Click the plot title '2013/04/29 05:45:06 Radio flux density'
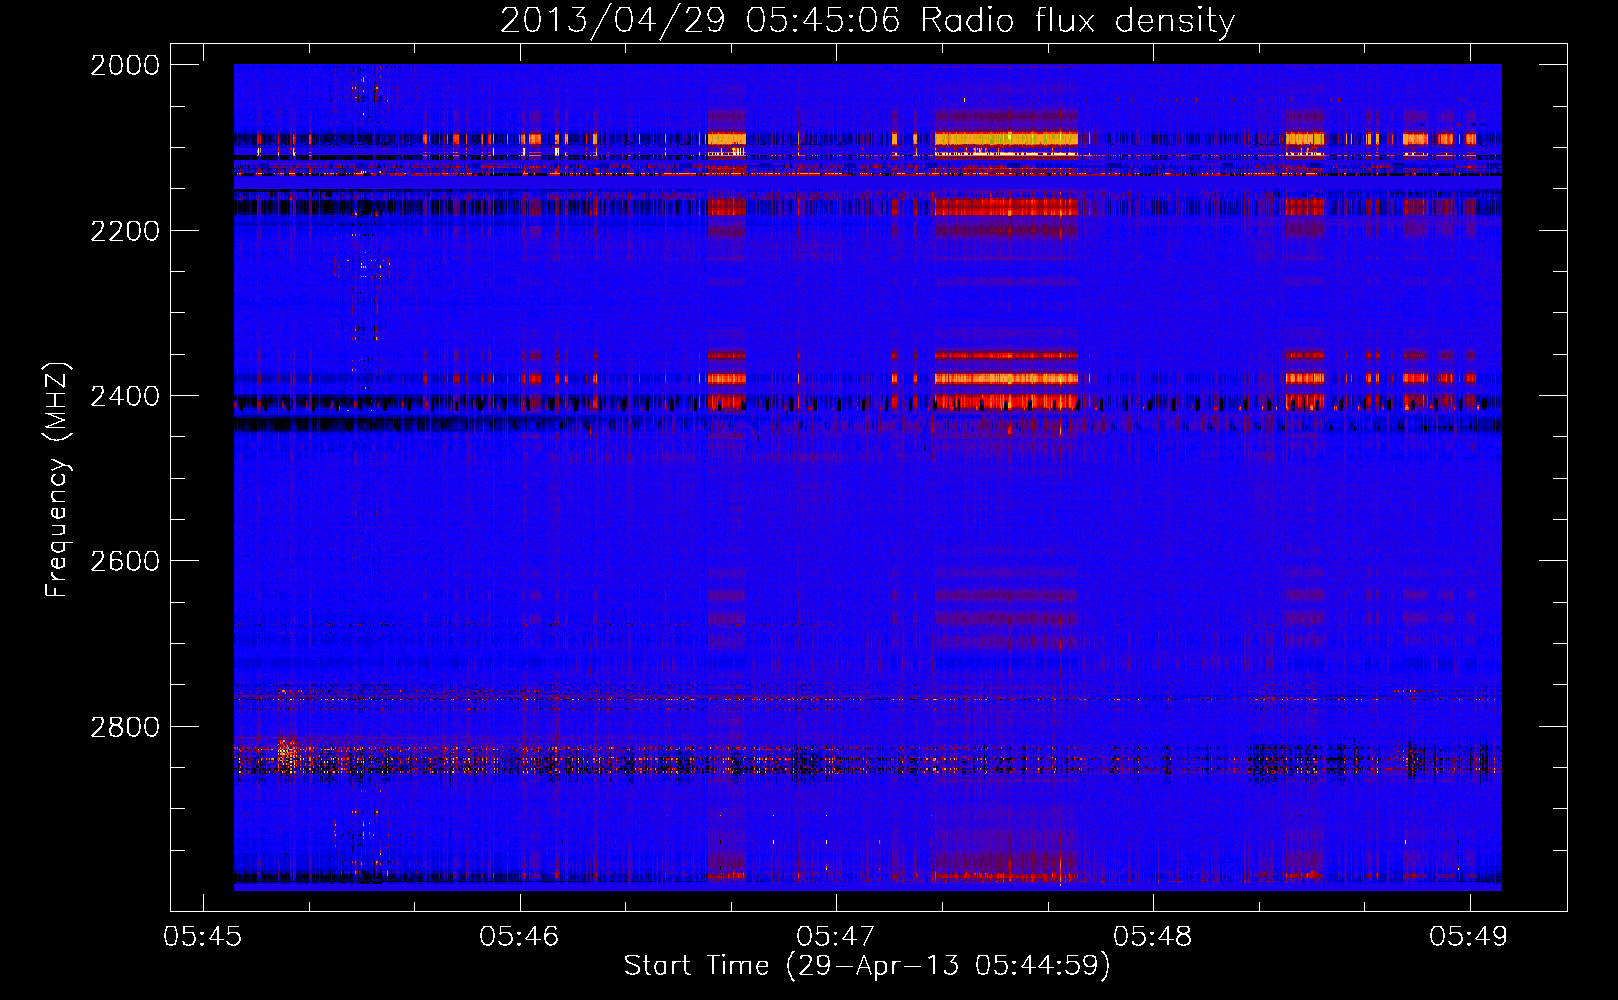The width and height of the screenshot is (1618, 1000). pyautogui.click(x=867, y=20)
